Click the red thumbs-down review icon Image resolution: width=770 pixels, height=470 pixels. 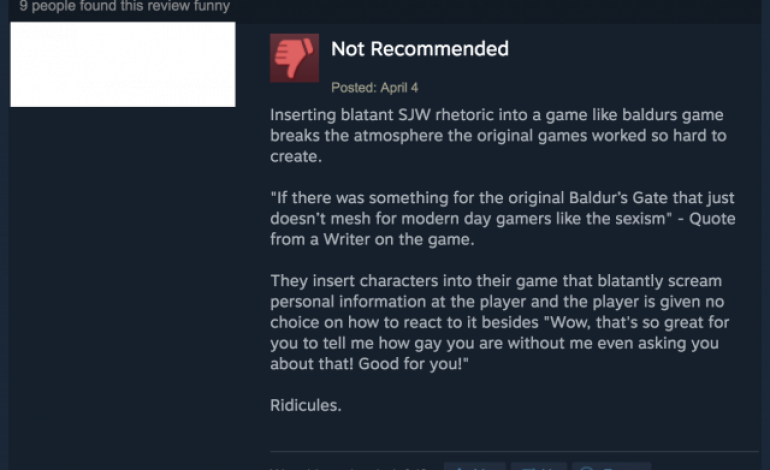(x=294, y=58)
